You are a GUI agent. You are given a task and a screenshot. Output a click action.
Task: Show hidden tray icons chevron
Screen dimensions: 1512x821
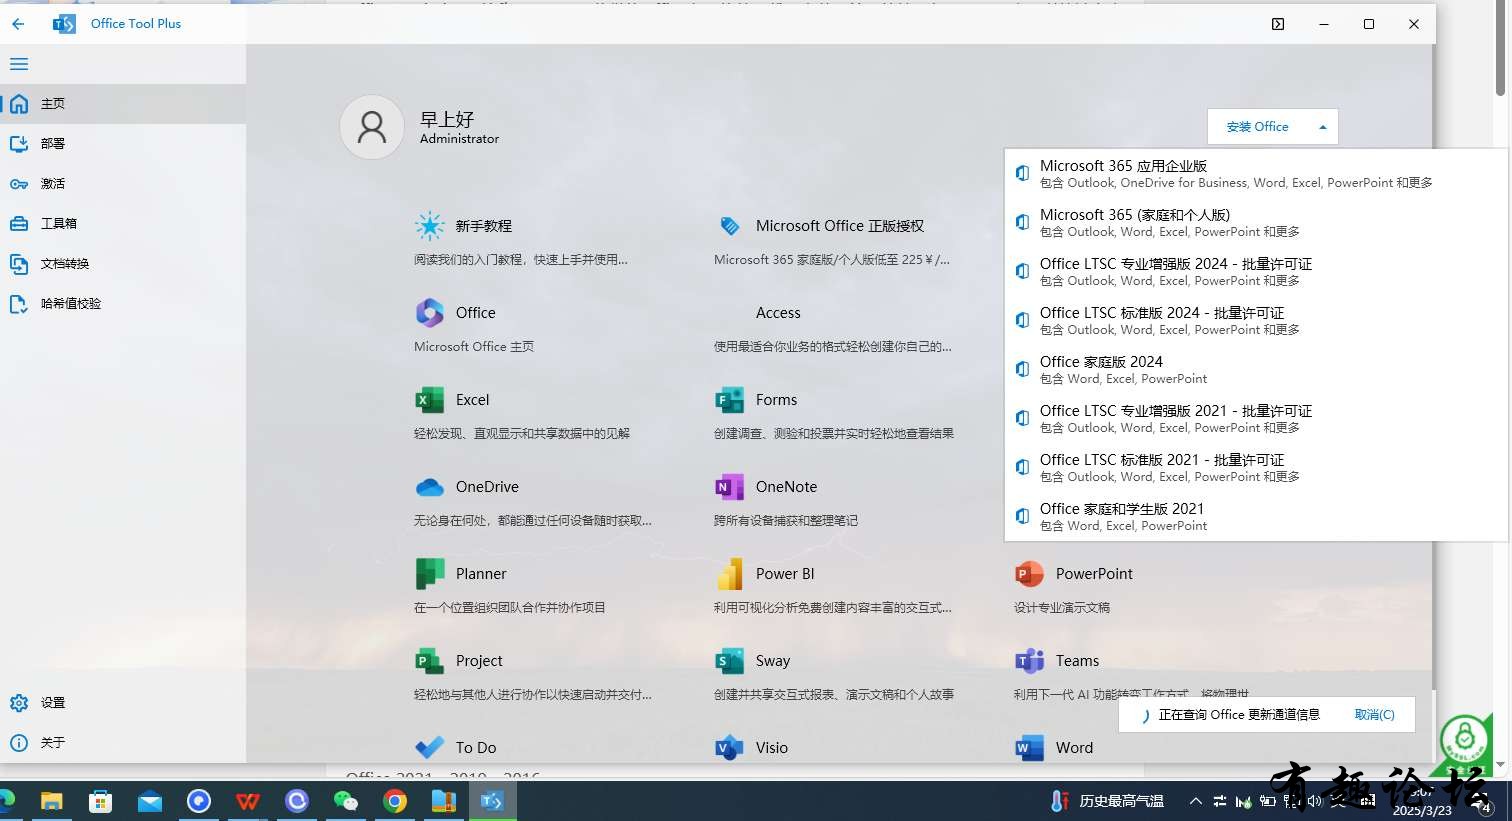point(1195,801)
